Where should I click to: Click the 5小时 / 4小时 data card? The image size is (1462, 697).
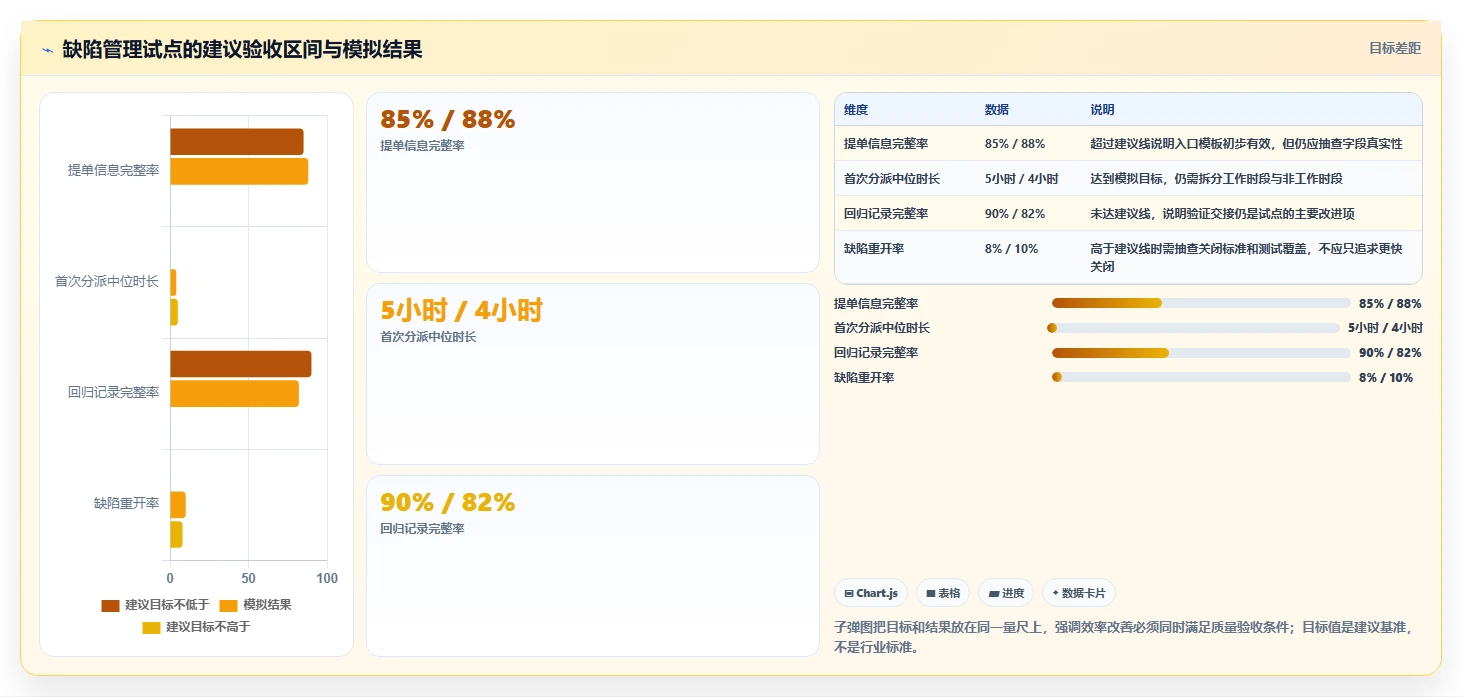[593, 374]
